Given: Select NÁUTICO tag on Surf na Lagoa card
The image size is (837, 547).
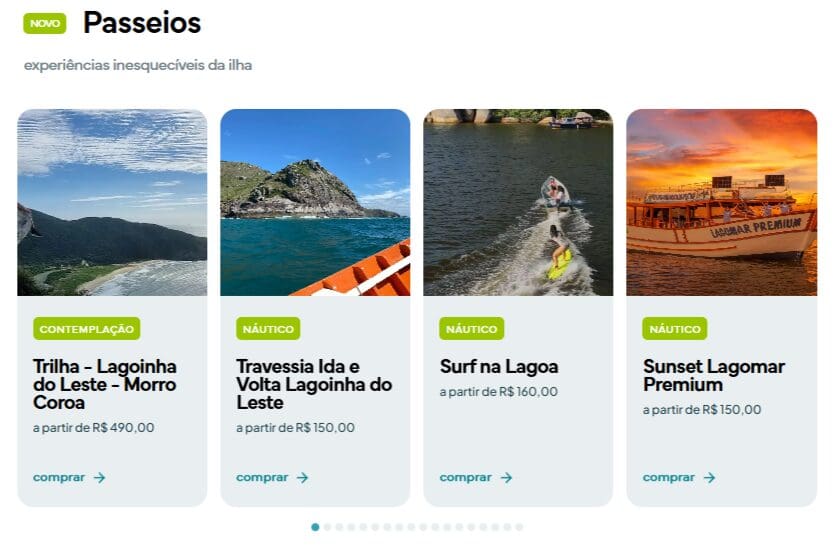Looking at the screenshot, I should [471, 329].
